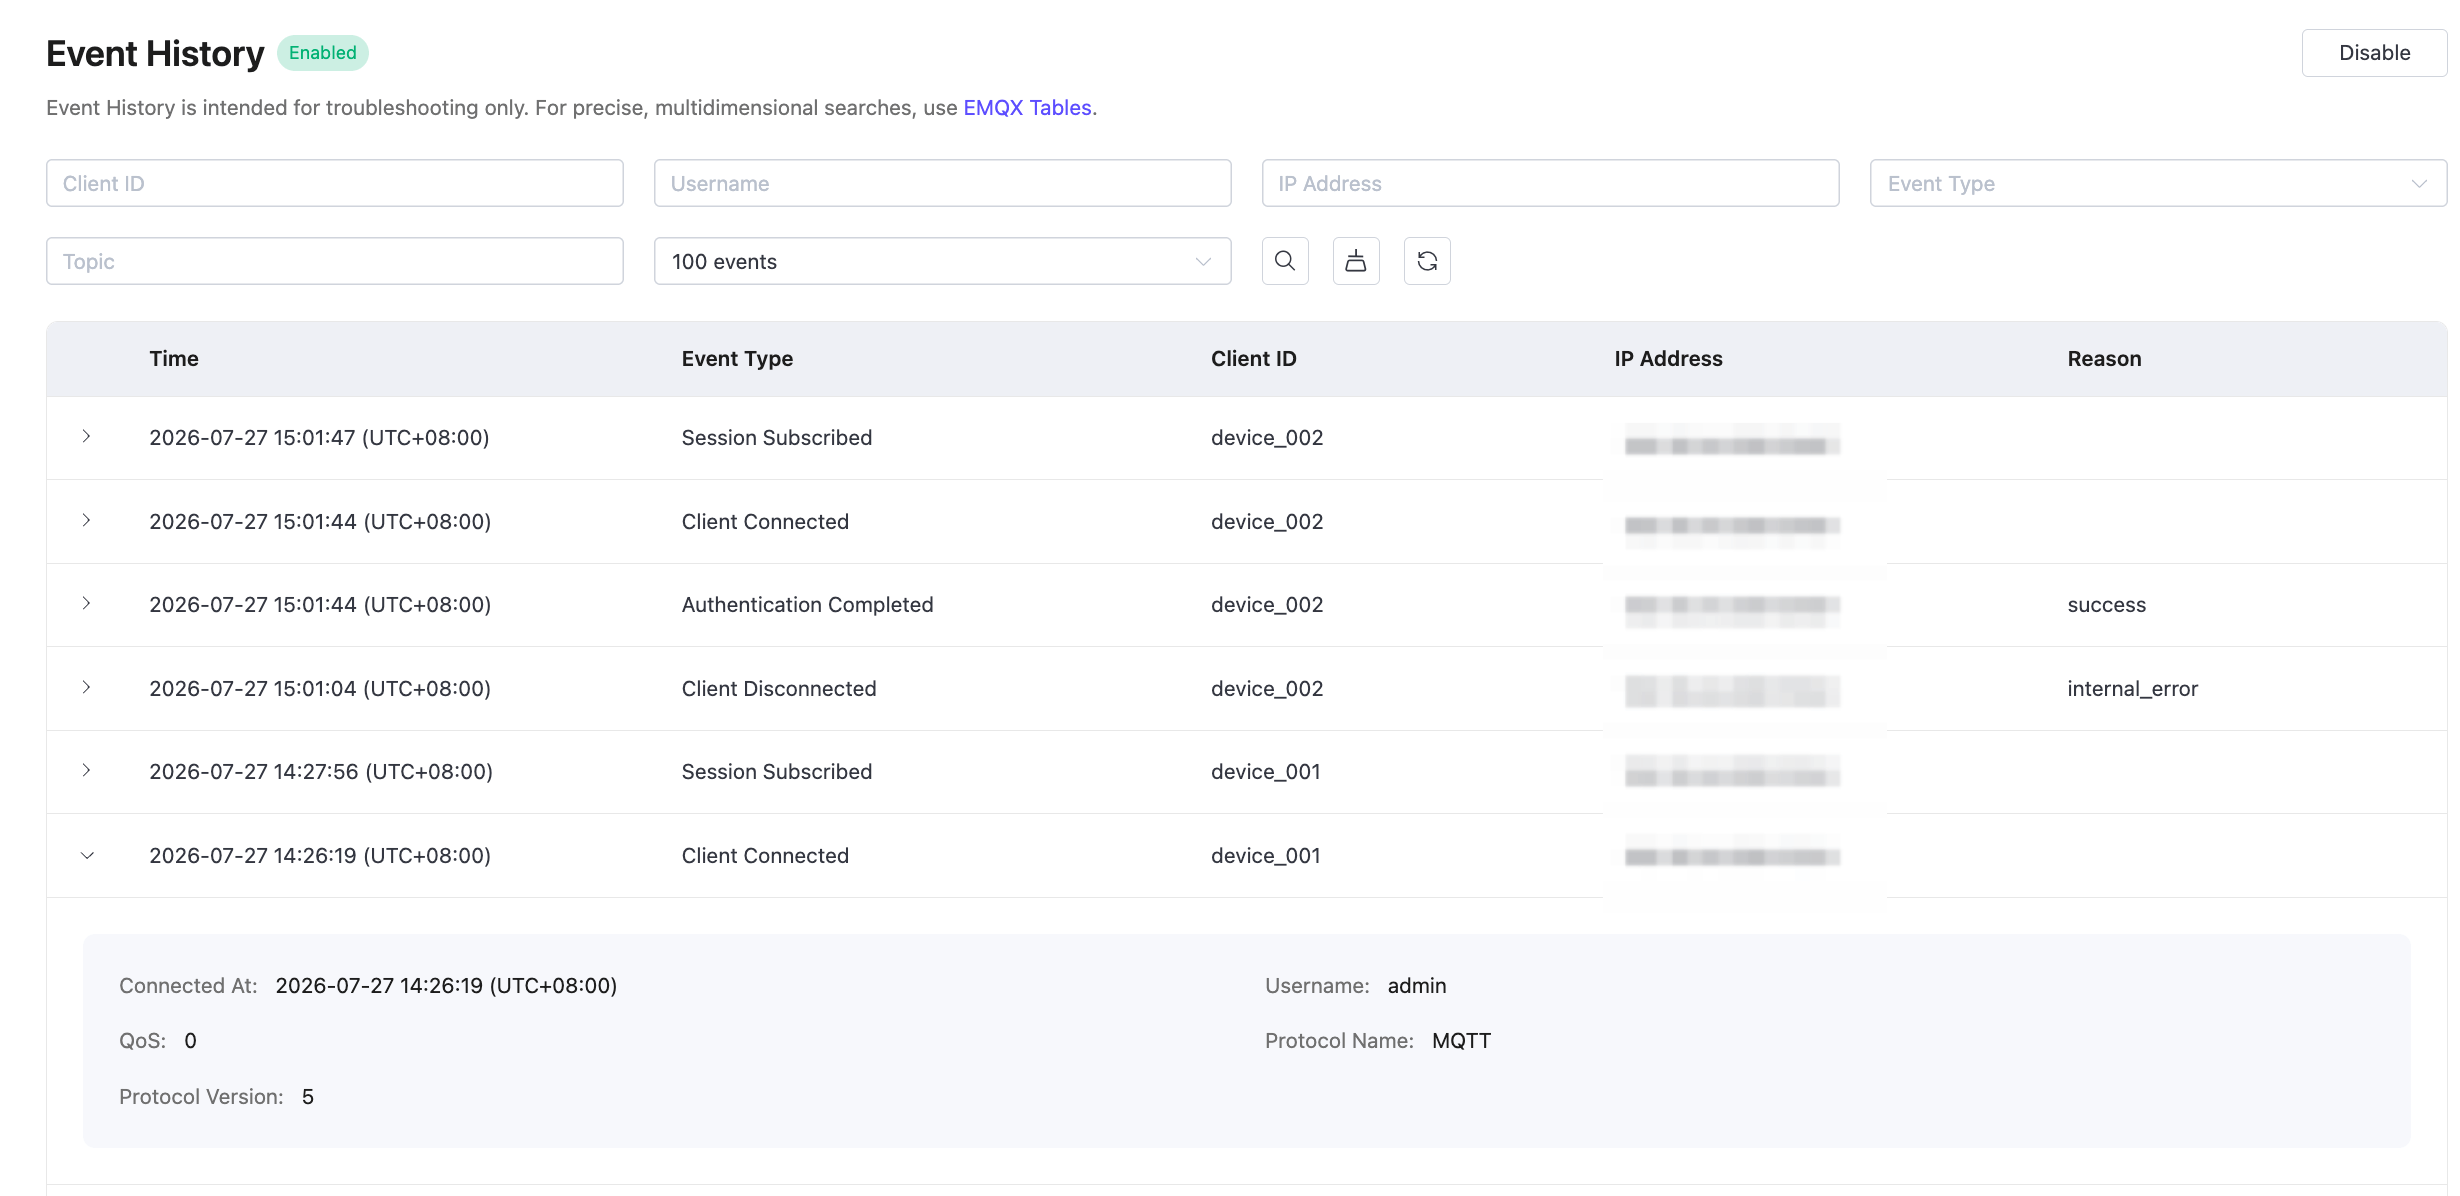Click the IP Address column header
2460x1196 pixels.
[1668, 359]
